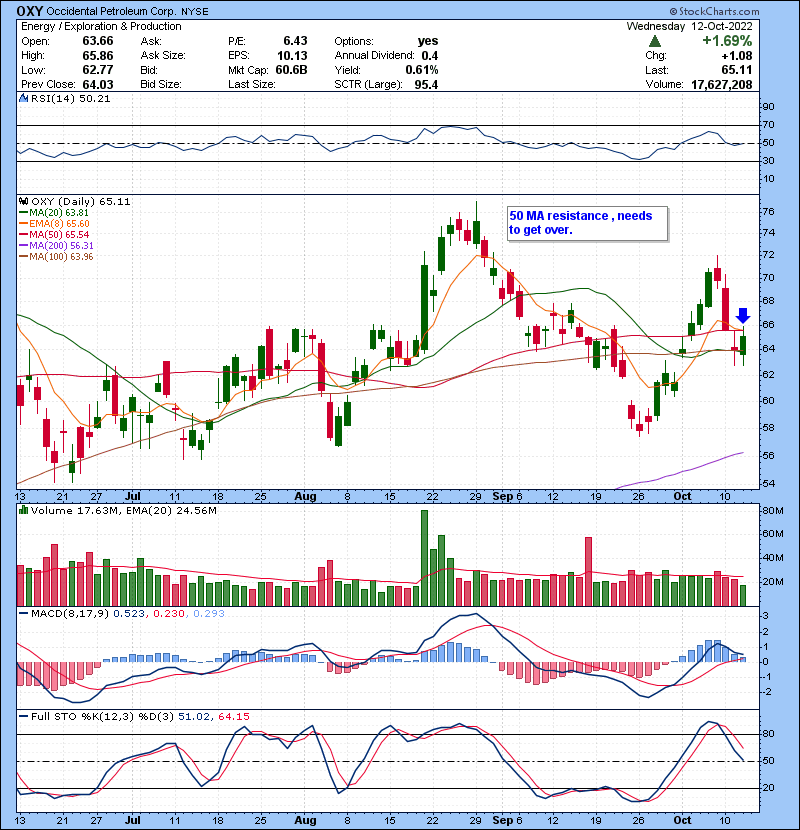Click the Prev Close value 64.03
The width and height of the screenshot is (800, 830).
pos(97,84)
